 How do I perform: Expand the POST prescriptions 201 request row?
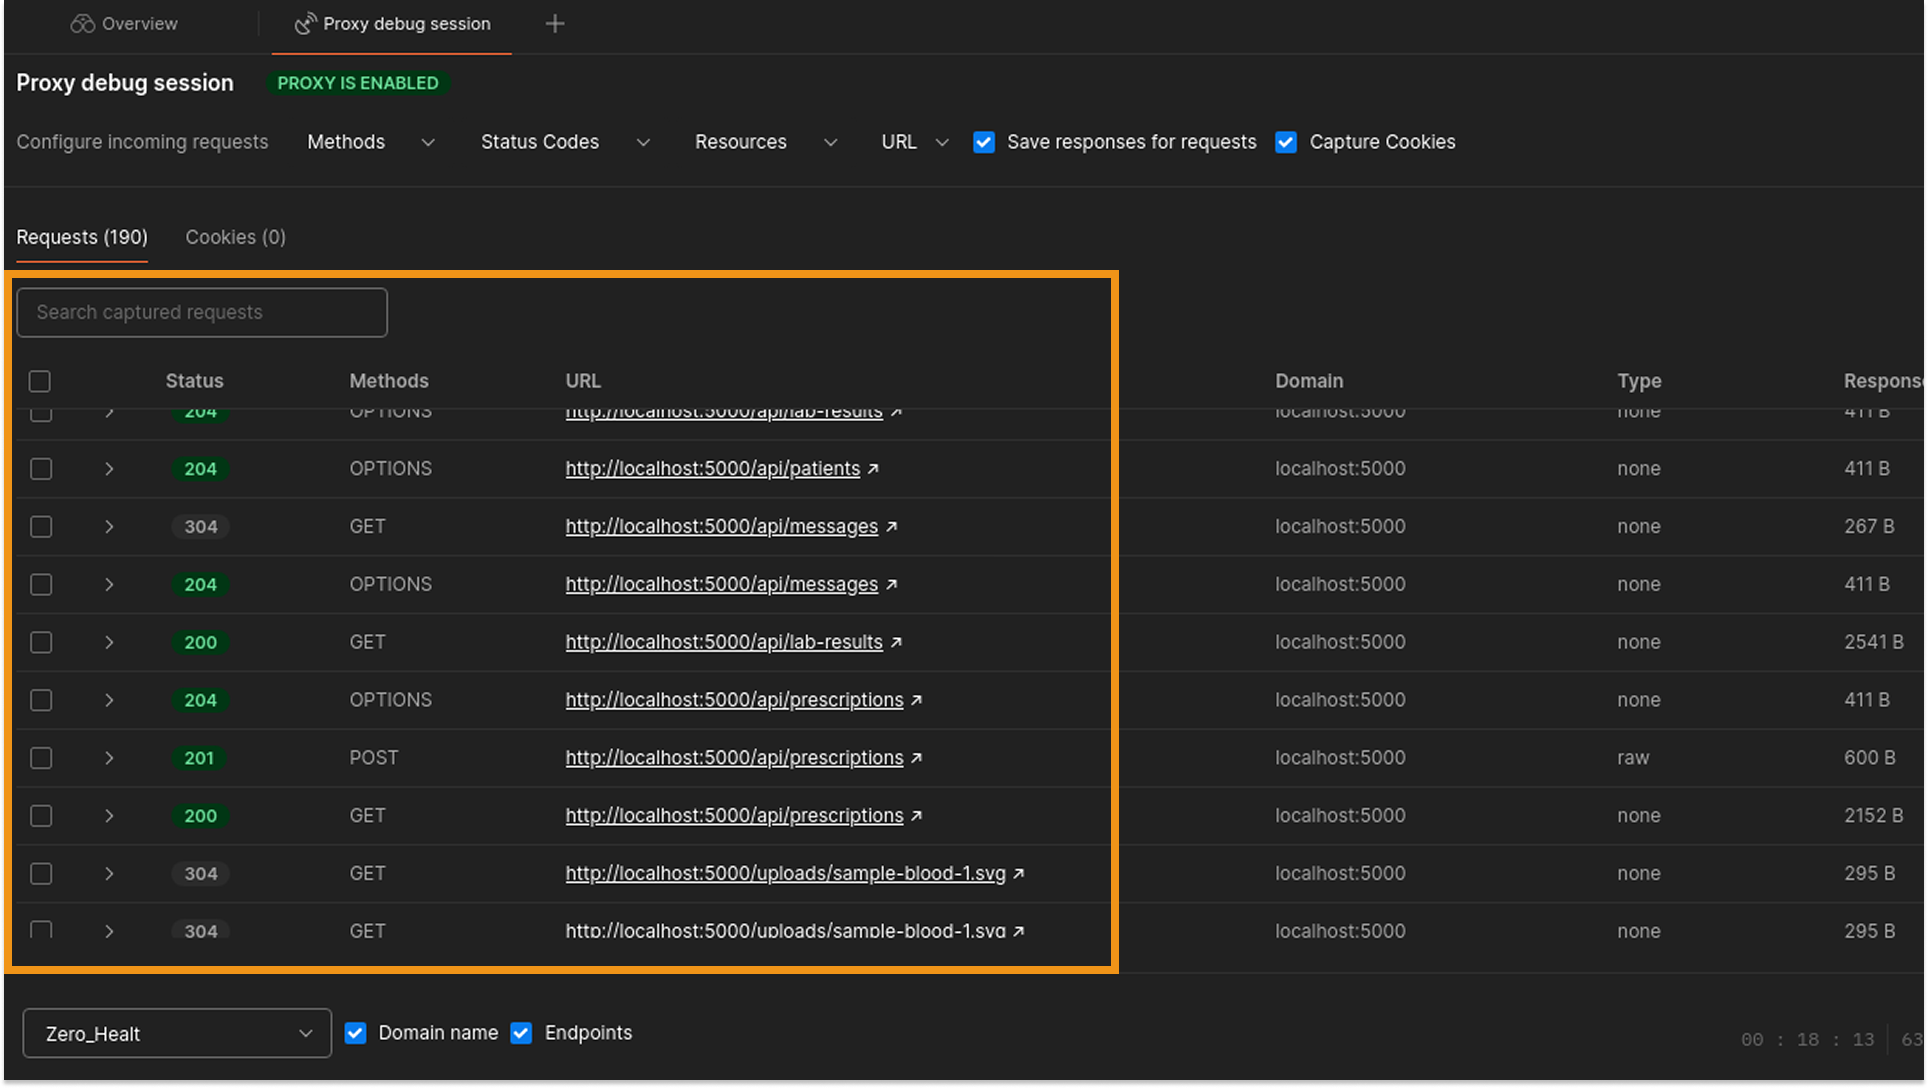[109, 758]
